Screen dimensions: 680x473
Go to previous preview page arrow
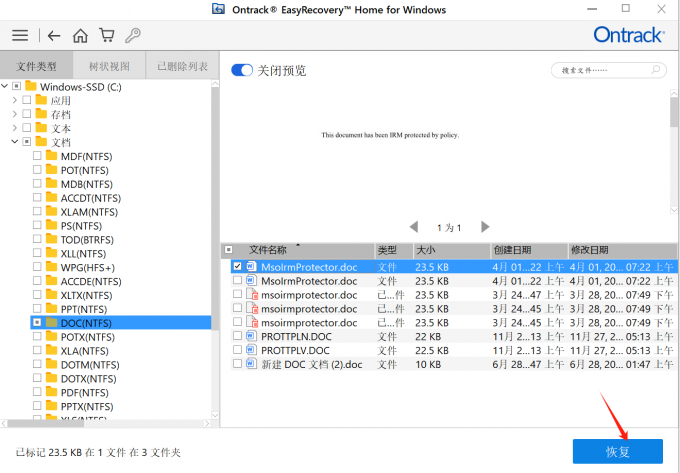tap(414, 227)
